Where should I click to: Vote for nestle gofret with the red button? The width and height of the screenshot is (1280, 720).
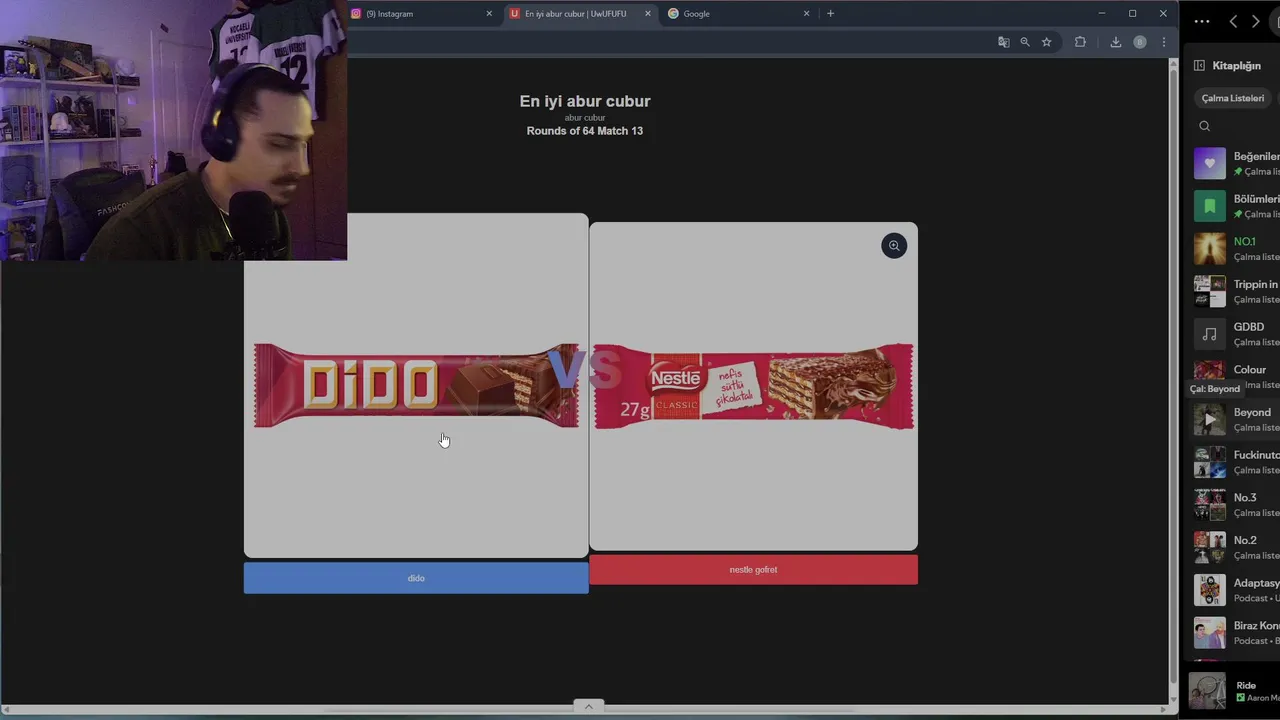[x=753, y=570]
